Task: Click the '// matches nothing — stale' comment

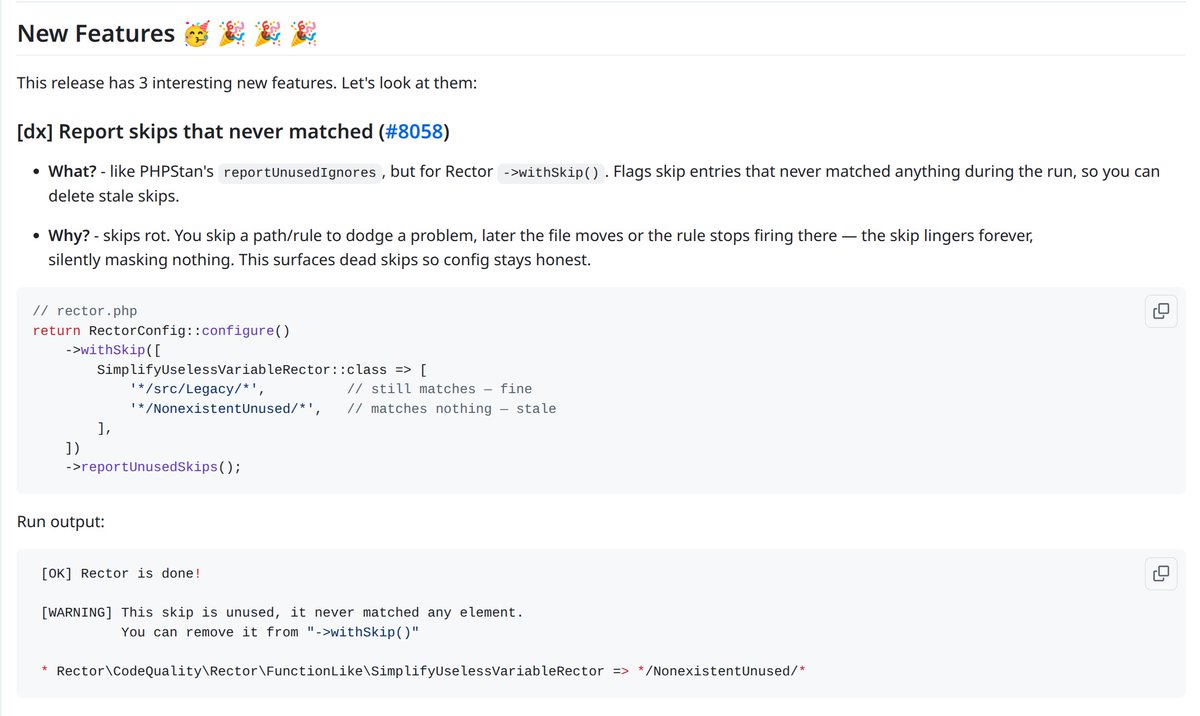Action: (x=452, y=408)
